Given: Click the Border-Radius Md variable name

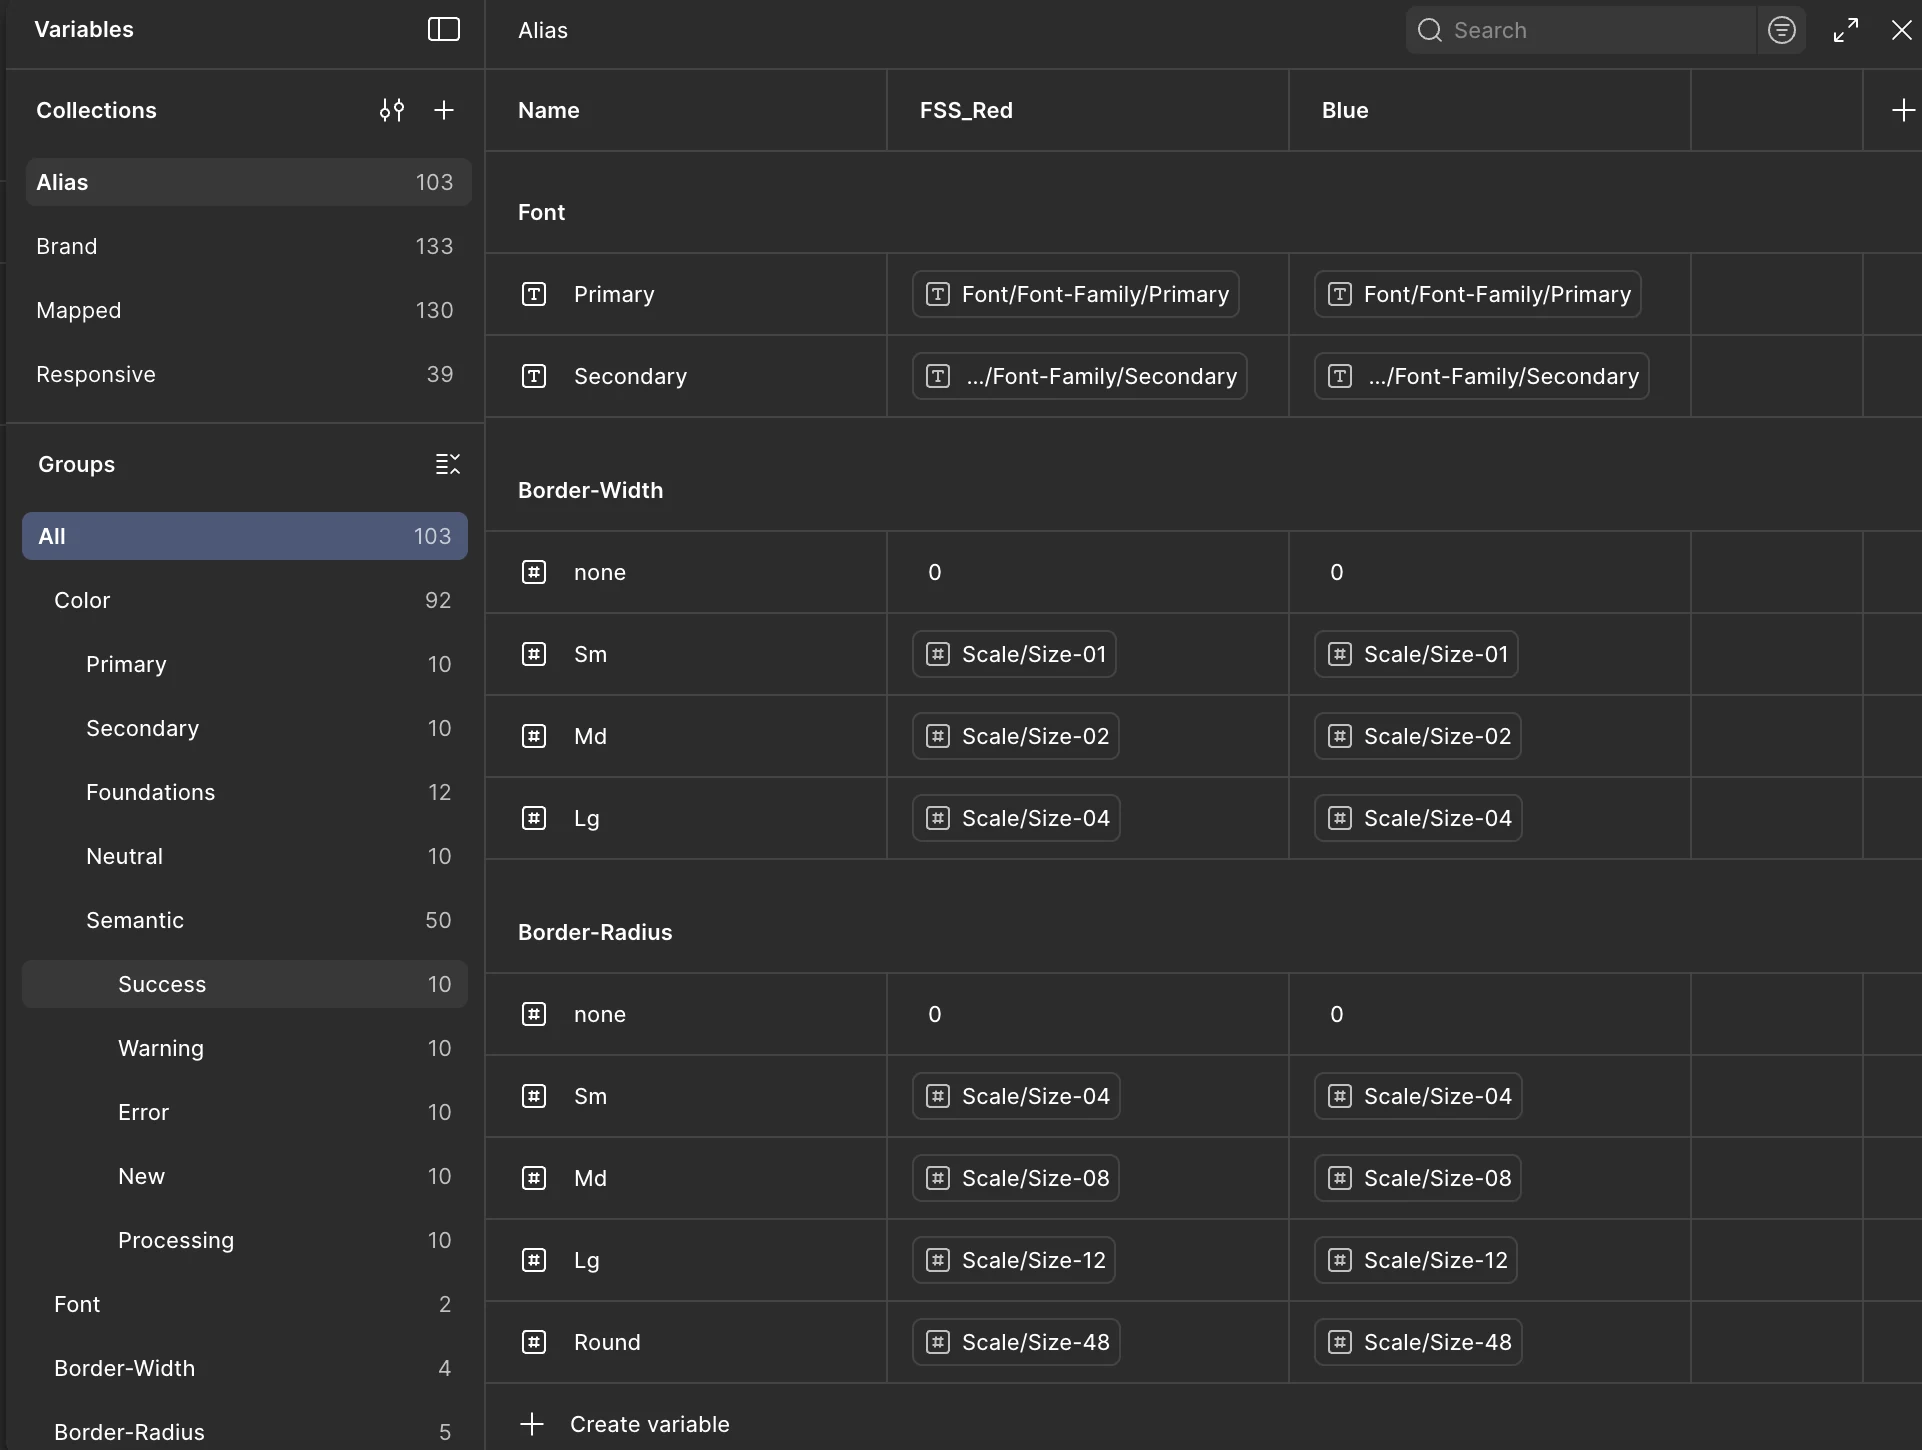Looking at the screenshot, I should [590, 1178].
